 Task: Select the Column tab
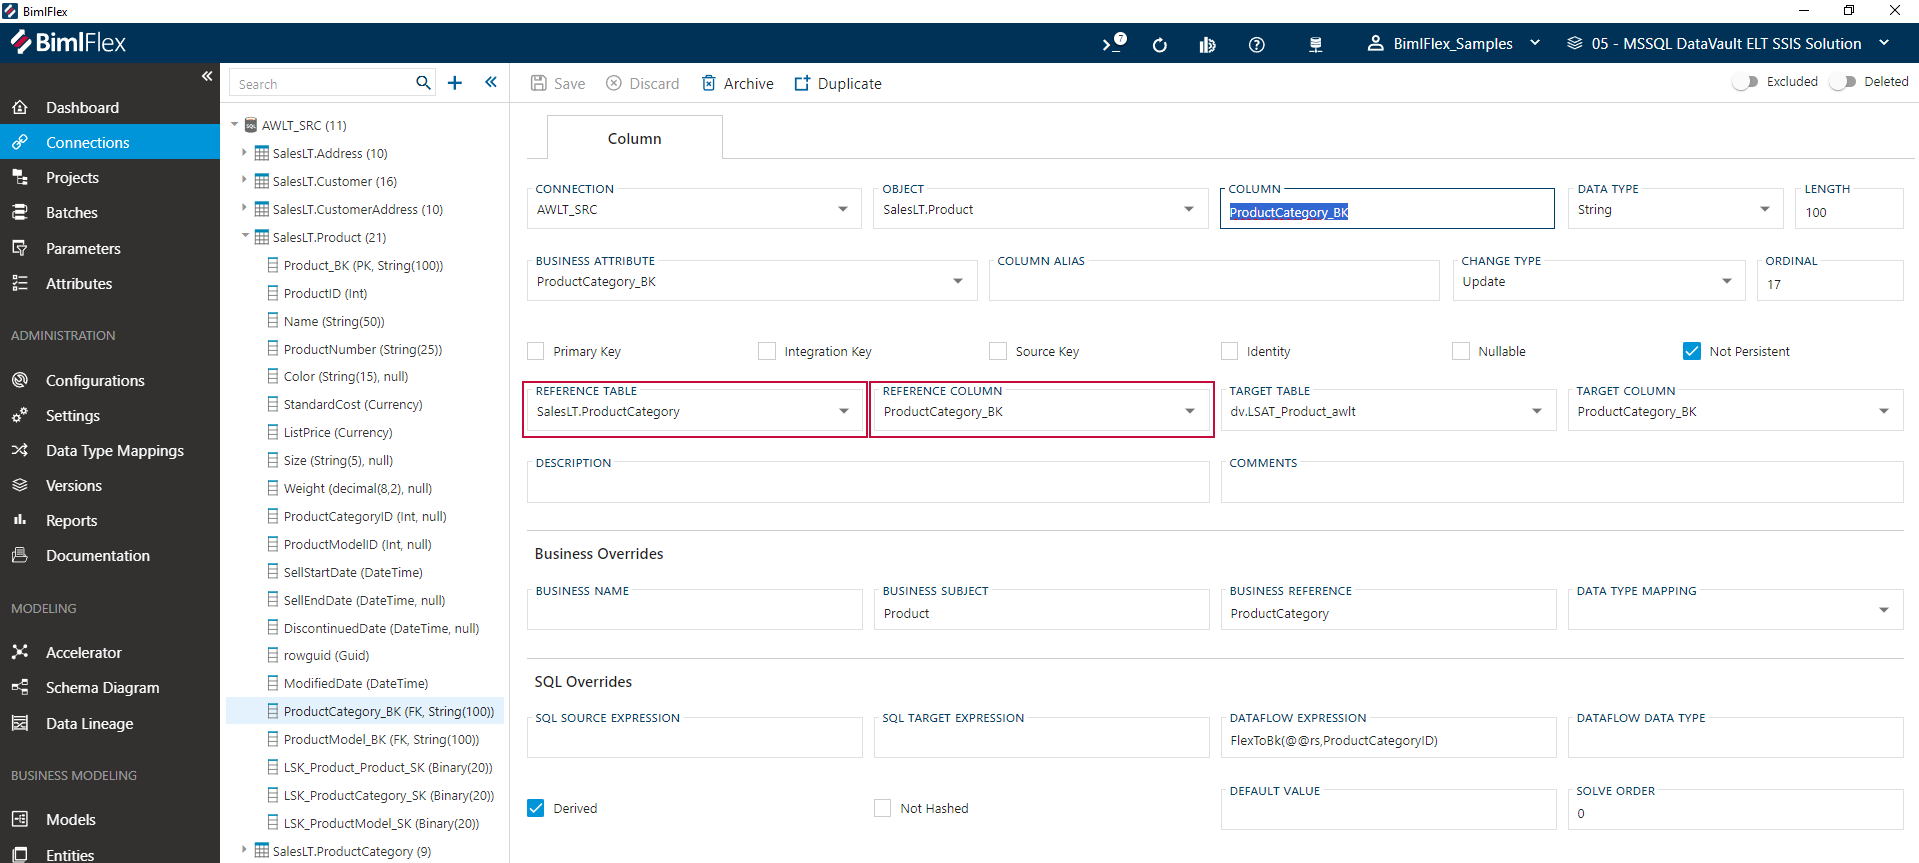point(634,138)
